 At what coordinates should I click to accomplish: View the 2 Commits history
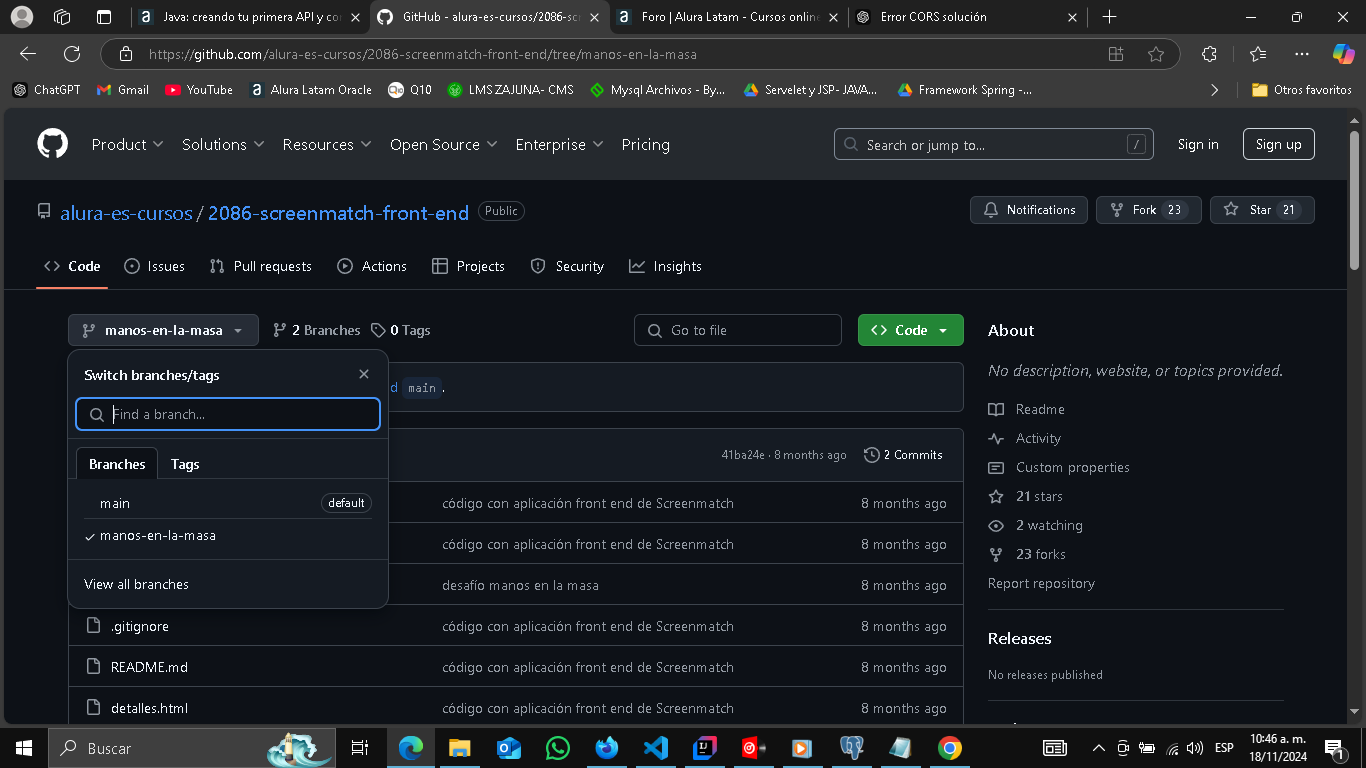(903, 455)
